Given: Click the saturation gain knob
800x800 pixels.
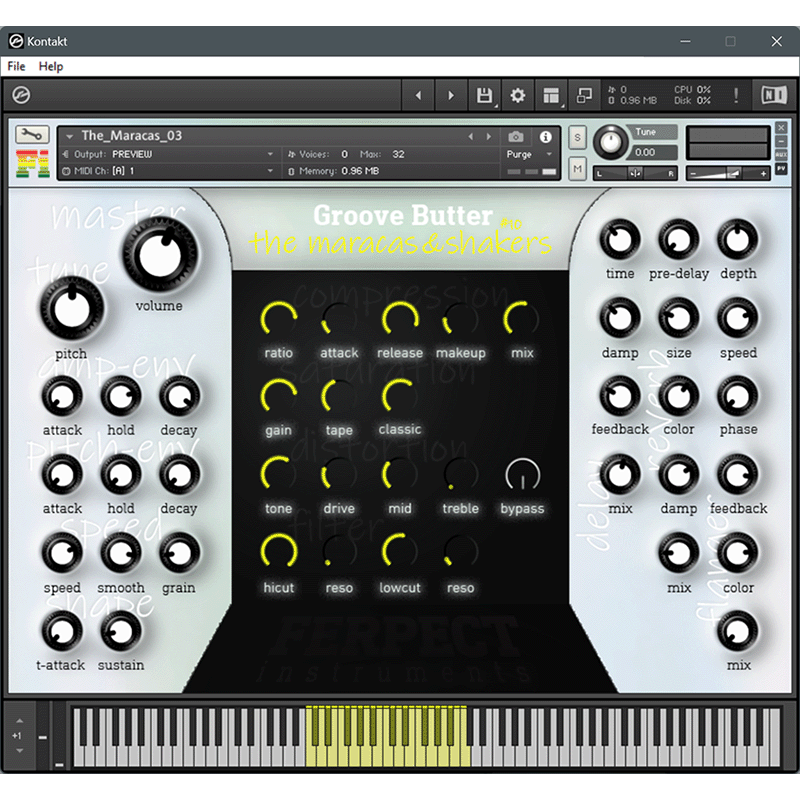Looking at the screenshot, I should pos(279,397).
